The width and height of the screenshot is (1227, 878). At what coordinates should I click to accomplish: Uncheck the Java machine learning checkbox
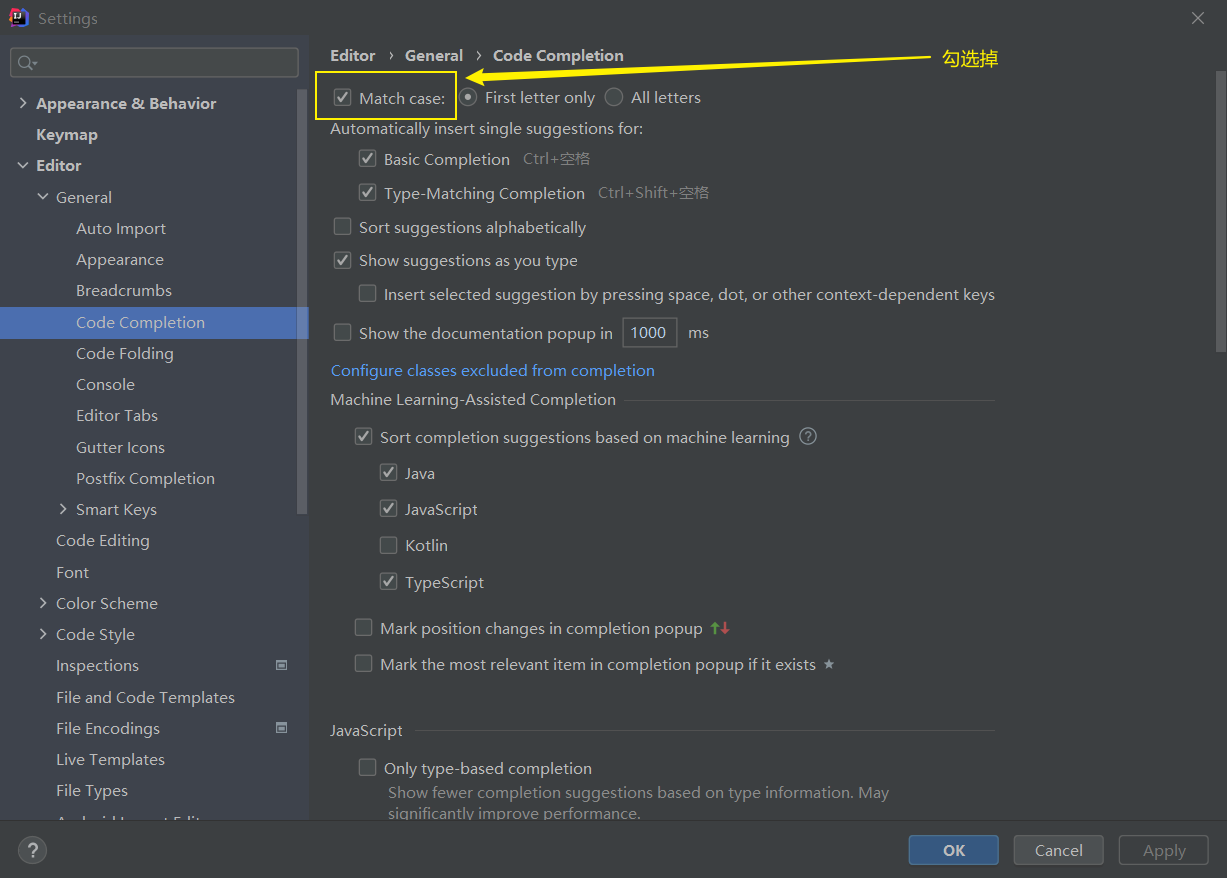pos(389,473)
